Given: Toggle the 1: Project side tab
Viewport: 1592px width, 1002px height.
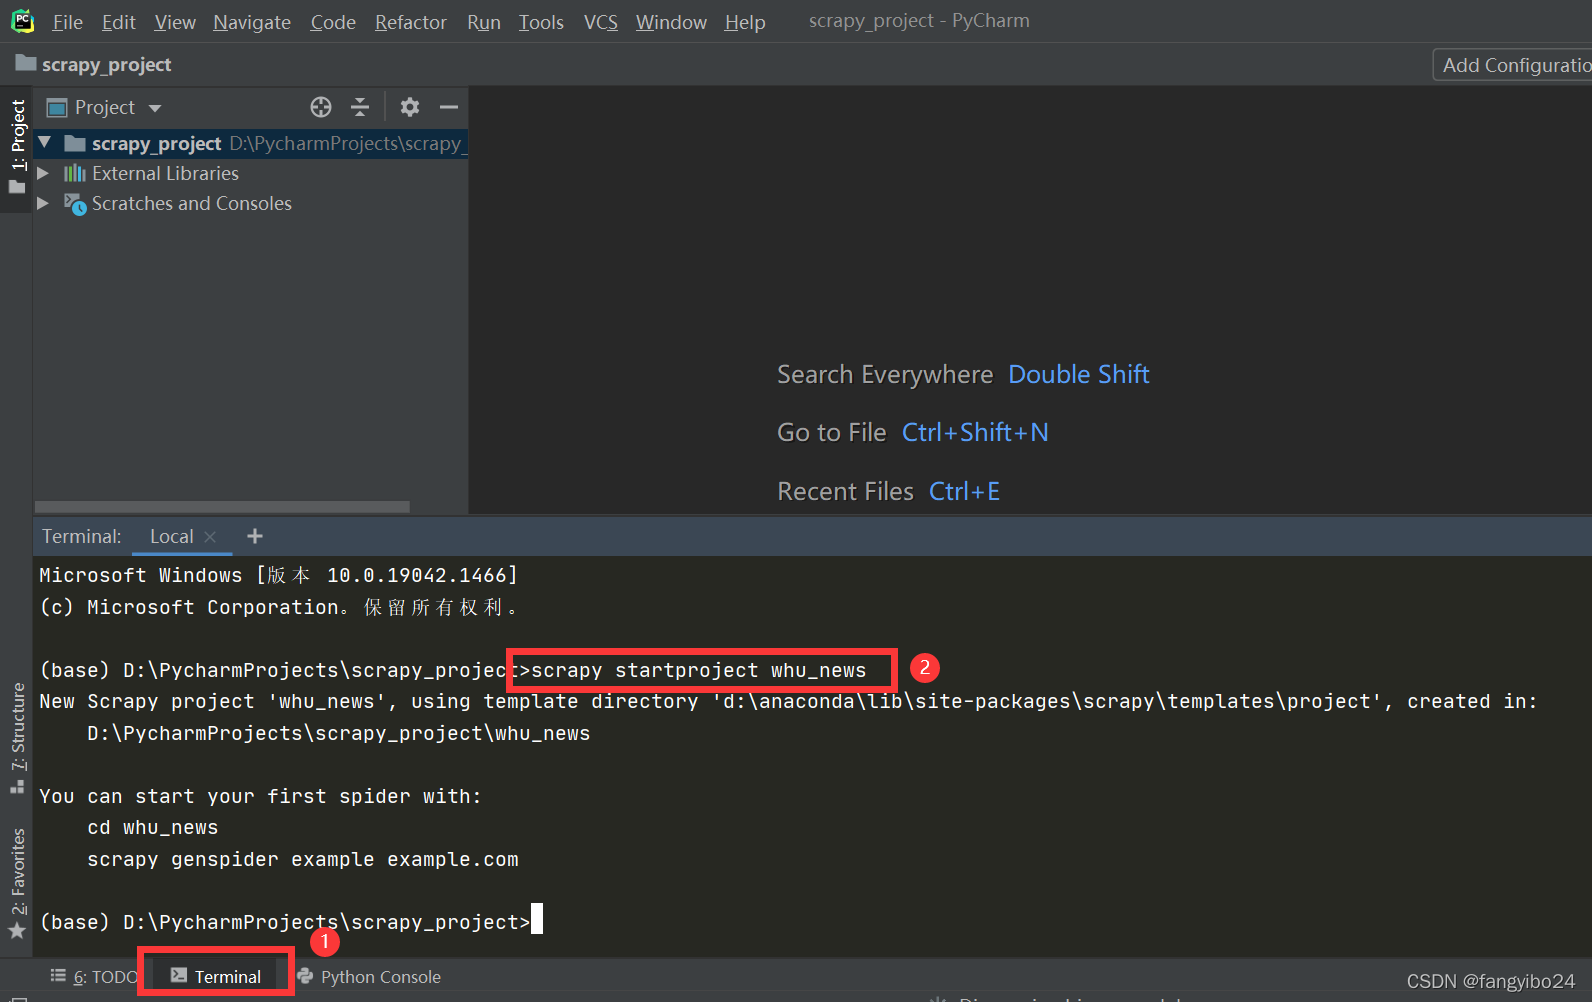Looking at the screenshot, I should [17, 148].
